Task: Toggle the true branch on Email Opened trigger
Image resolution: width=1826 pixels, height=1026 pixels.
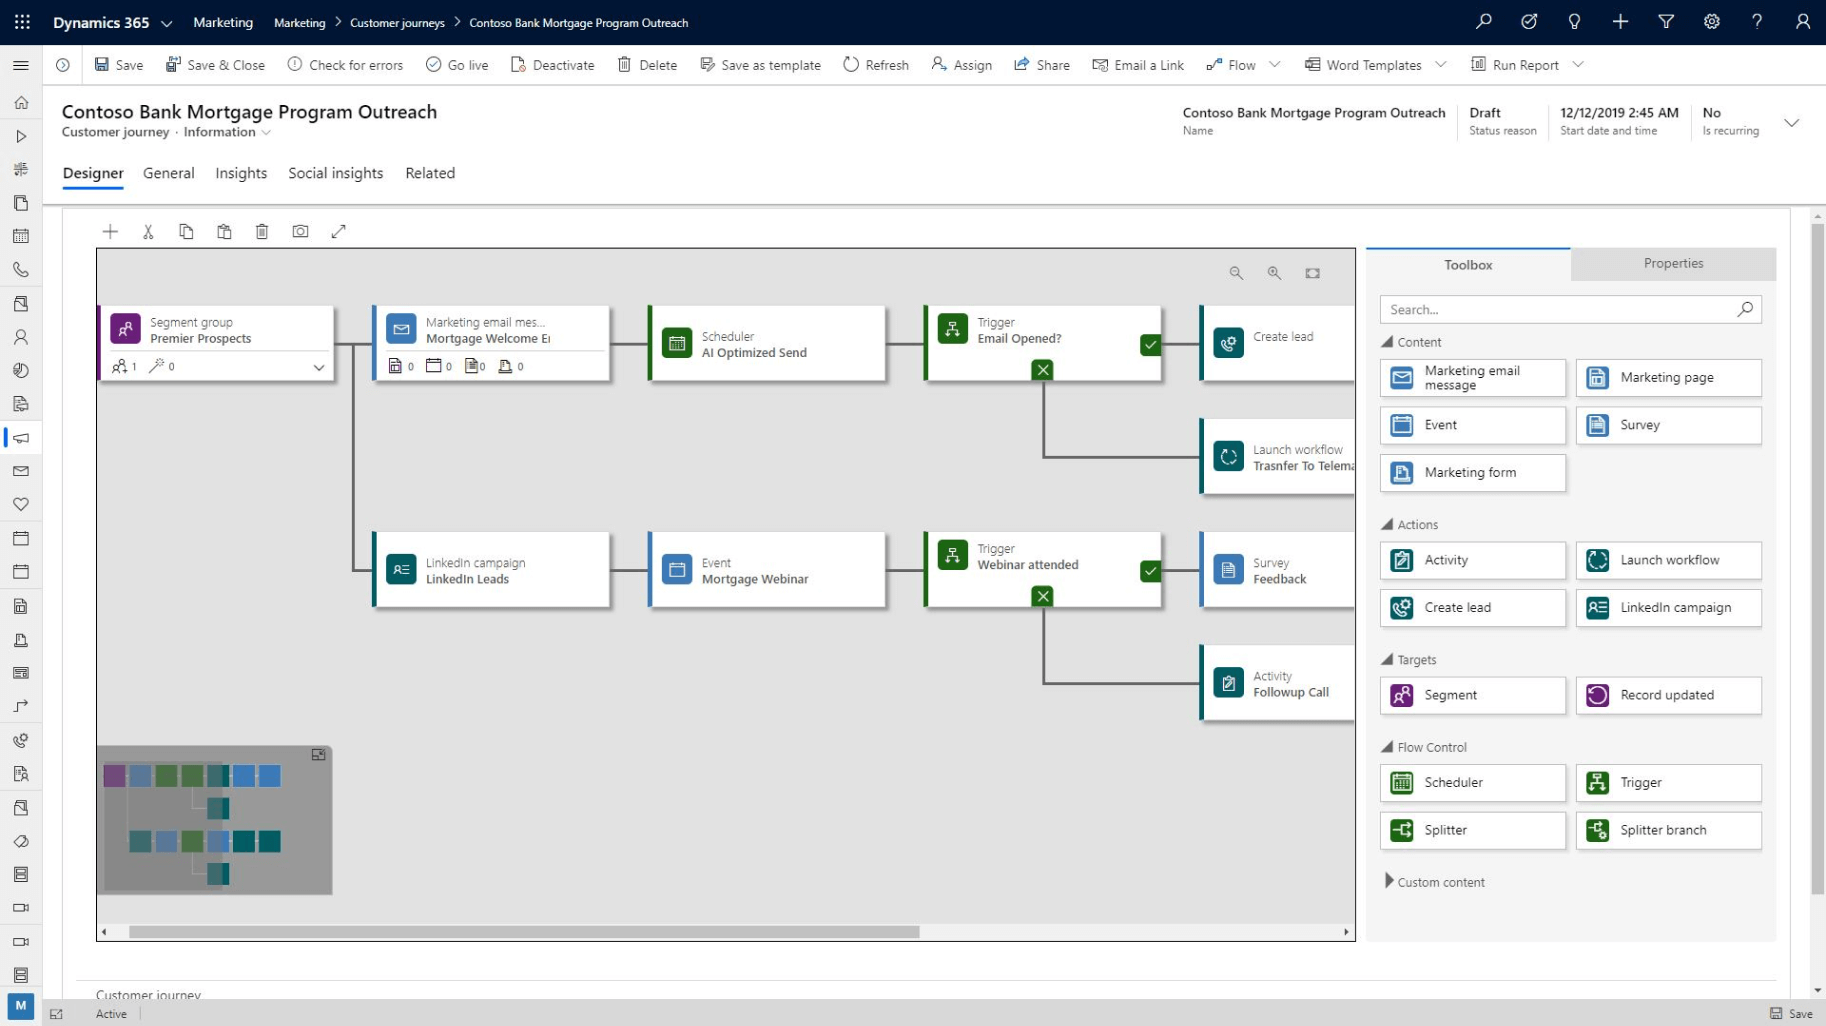Action: click(x=1150, y=344)
